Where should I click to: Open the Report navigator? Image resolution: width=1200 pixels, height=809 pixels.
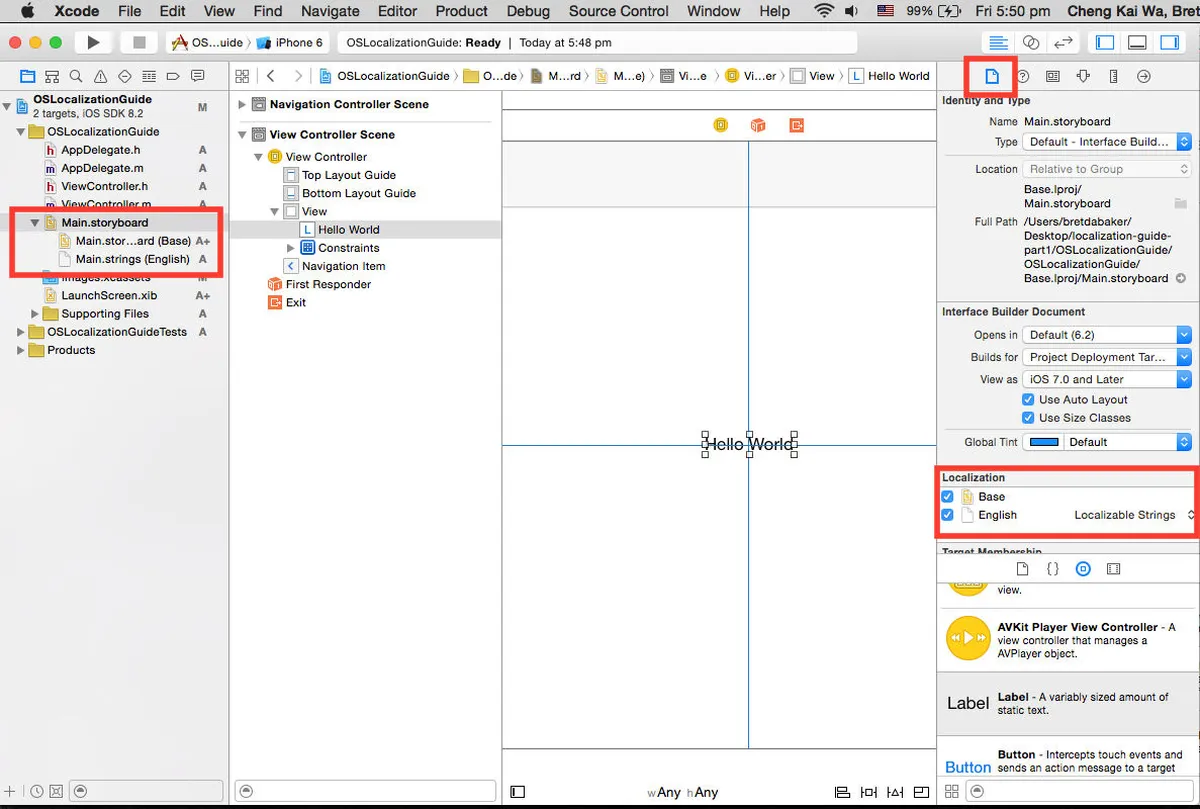[x=198, y=76]
